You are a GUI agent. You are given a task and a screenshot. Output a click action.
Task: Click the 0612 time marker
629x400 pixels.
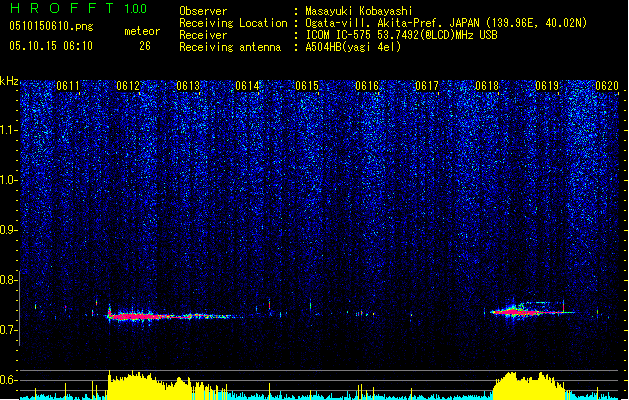coord(128,86)
